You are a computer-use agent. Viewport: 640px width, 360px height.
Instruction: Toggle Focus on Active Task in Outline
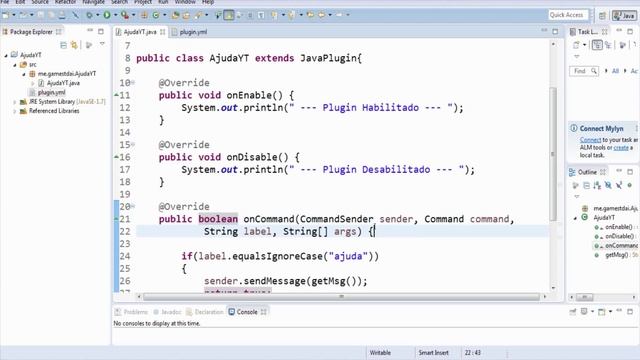pyautogui.click(x=576, y=185)
